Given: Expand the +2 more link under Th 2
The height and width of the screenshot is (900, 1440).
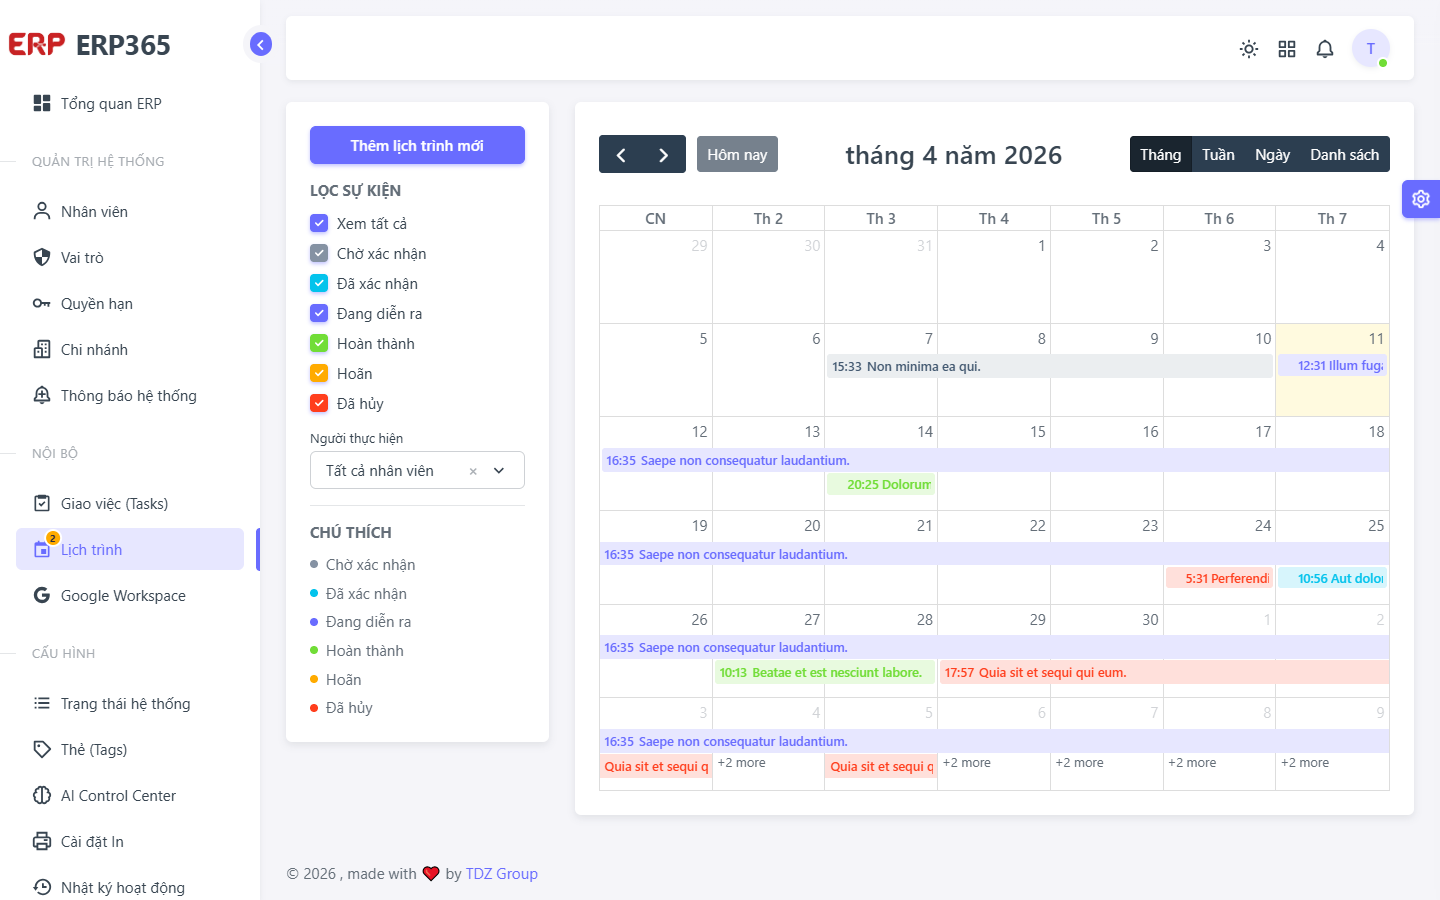Looking at the screenshot, I should 742,762.
